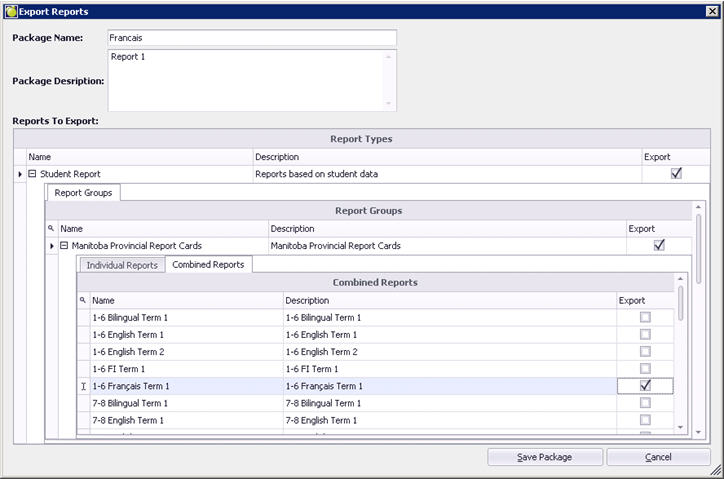Select the Report Groups tab
The height and width of the screenshot is (479, 724).
83,193
